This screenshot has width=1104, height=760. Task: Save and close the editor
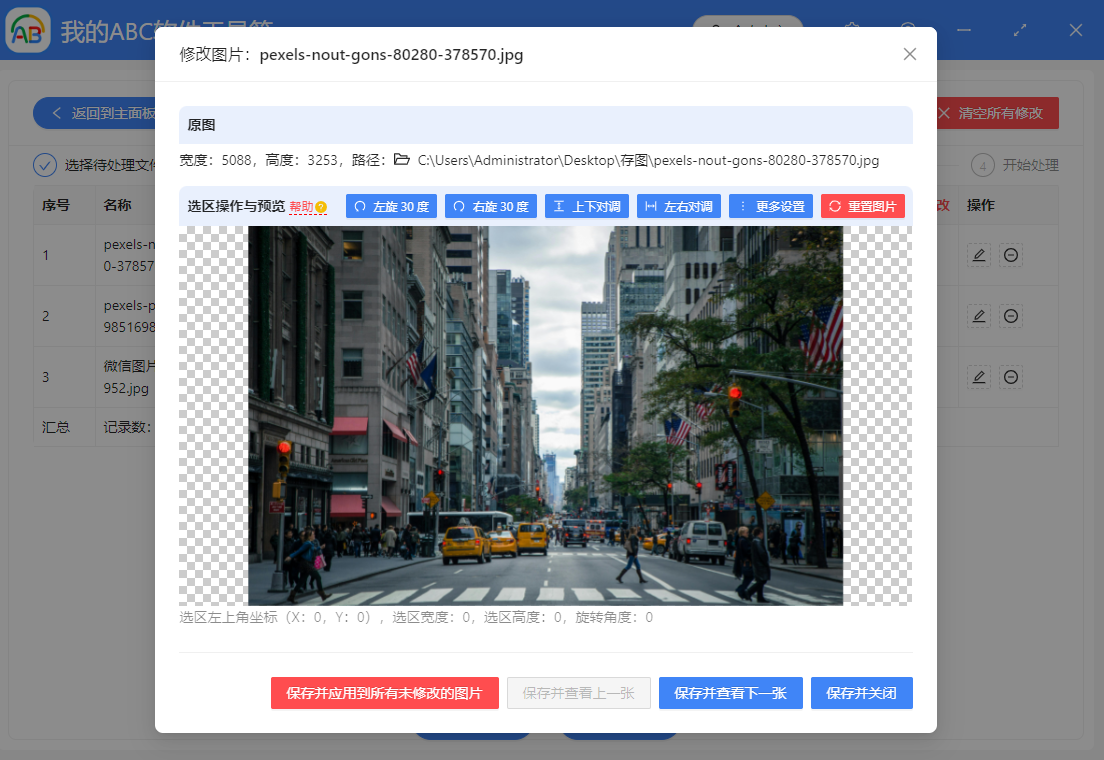(861, 693)
